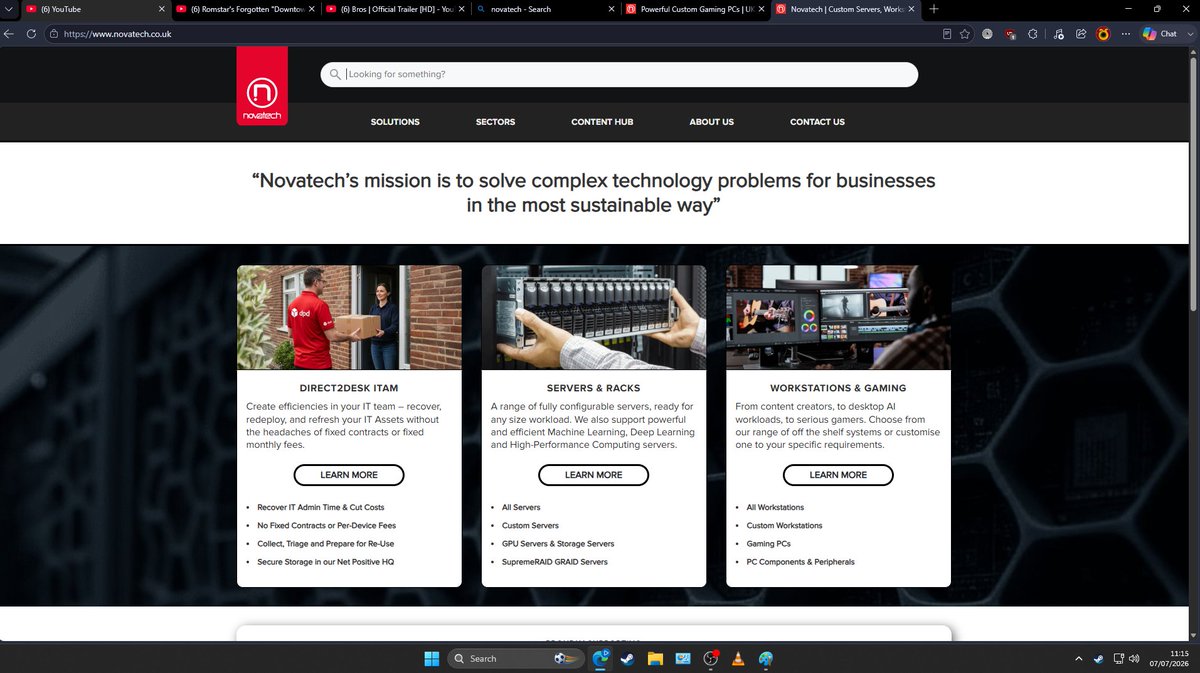The height and width of the screenshot is (673, 1200).
Task: Click the SERVERS & RACKS heading
Action: tap(594, 388)
